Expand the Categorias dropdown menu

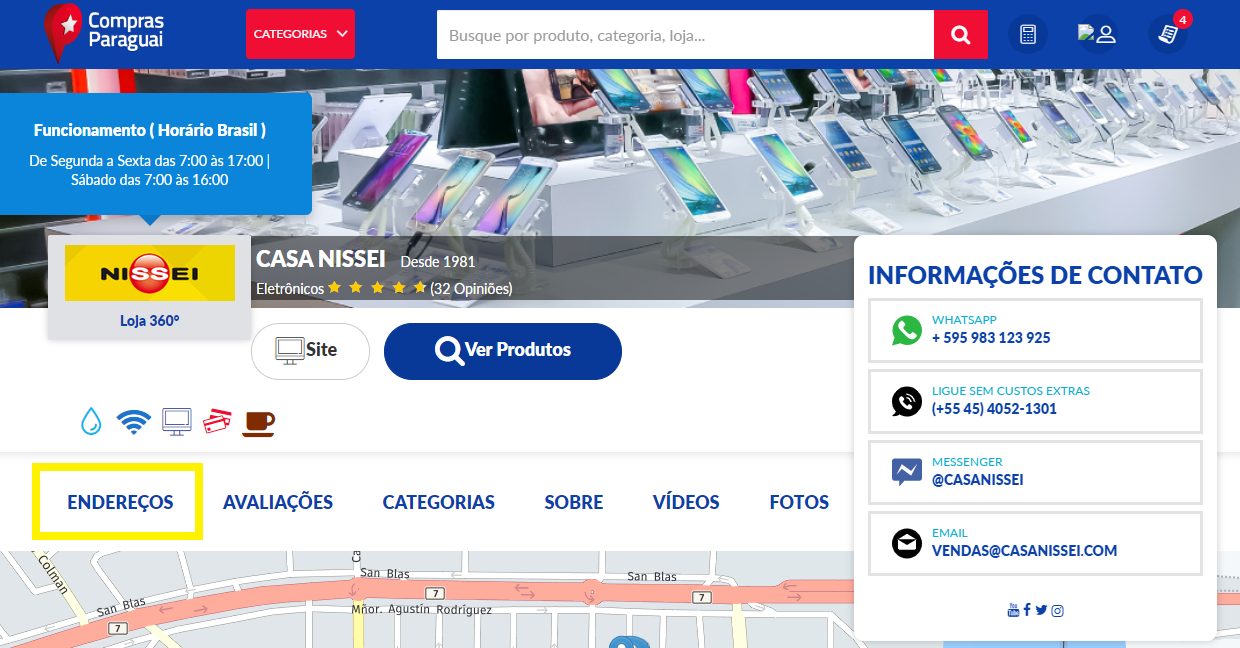300,34
